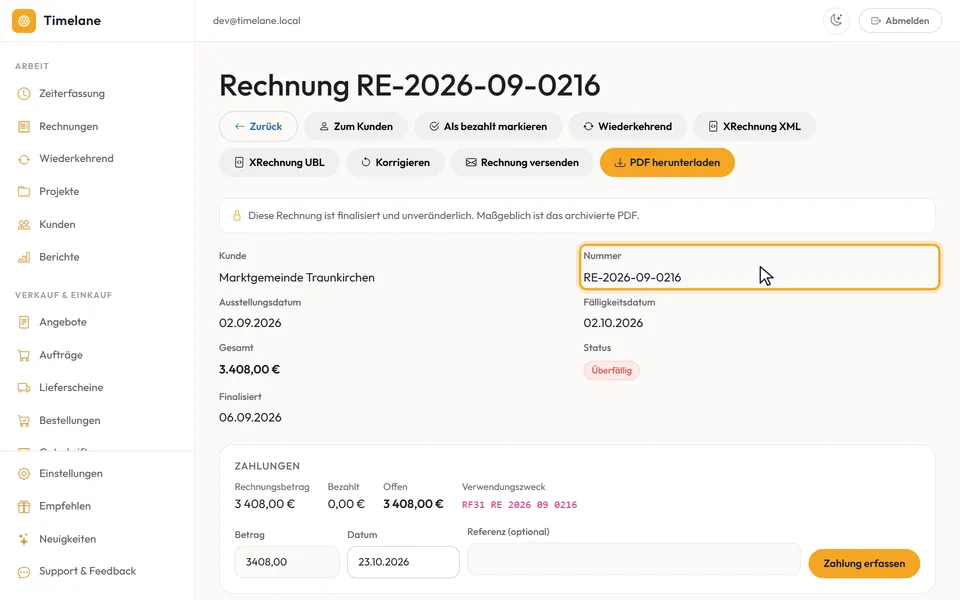Click the Gesamt amount 3.408,00 €
The width and height of the screenshot is (960, 600).
pos(249,369)
